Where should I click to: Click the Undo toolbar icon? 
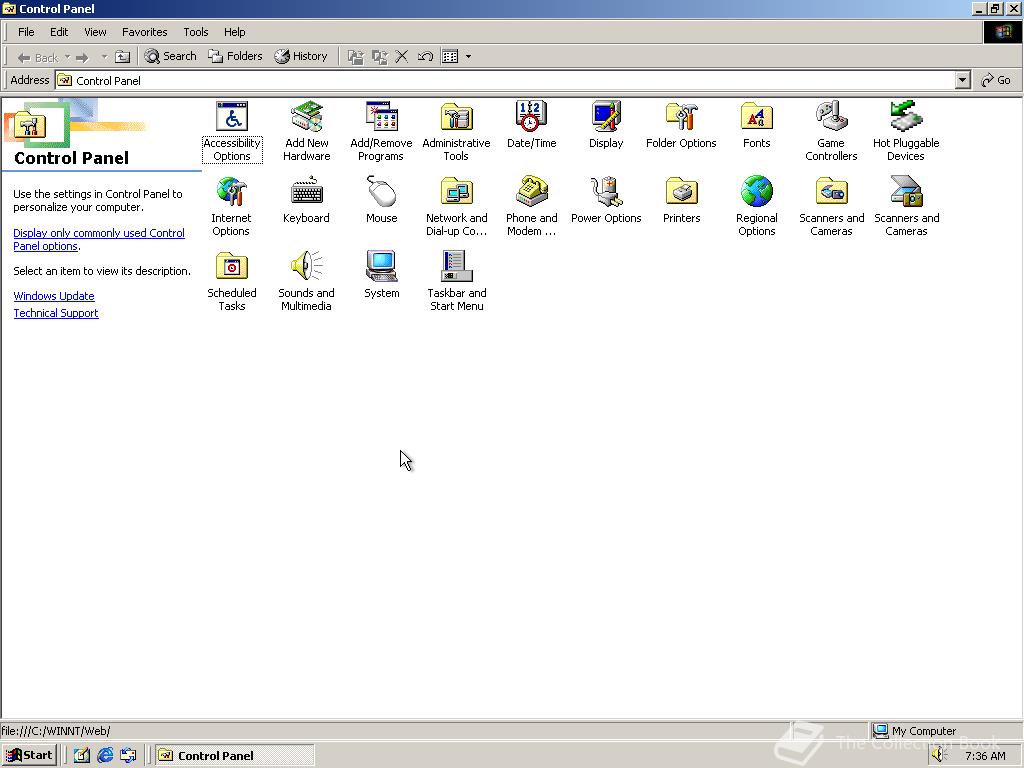click(x=425, y=57)
